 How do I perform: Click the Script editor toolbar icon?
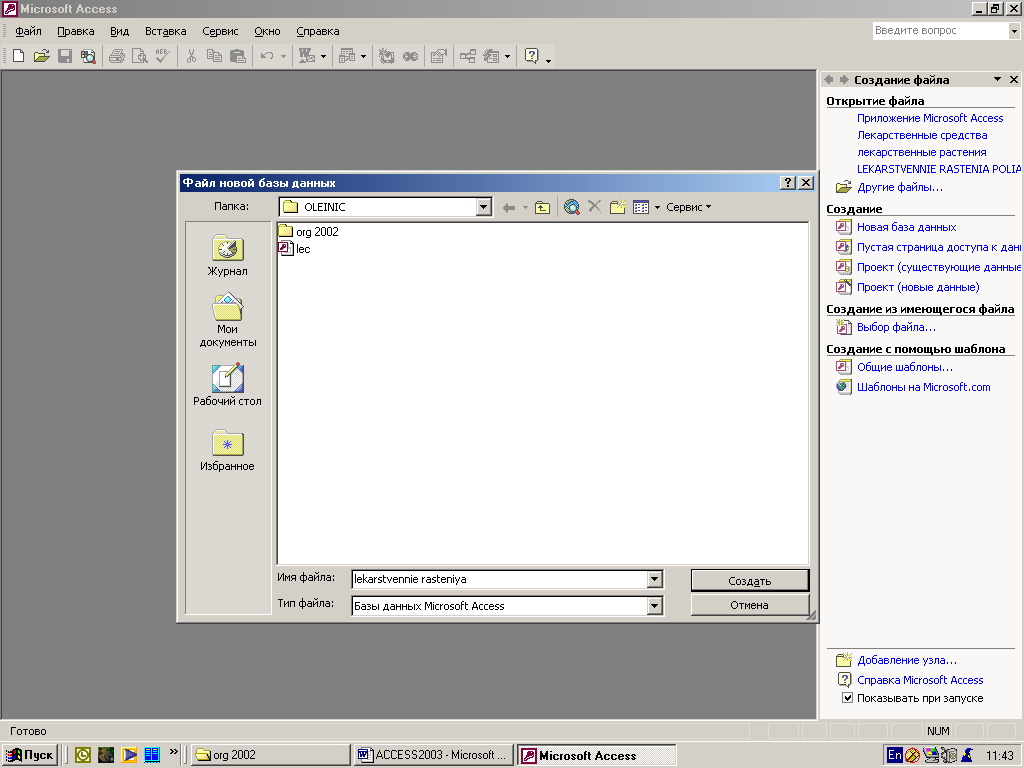click(x=410, y=56)
